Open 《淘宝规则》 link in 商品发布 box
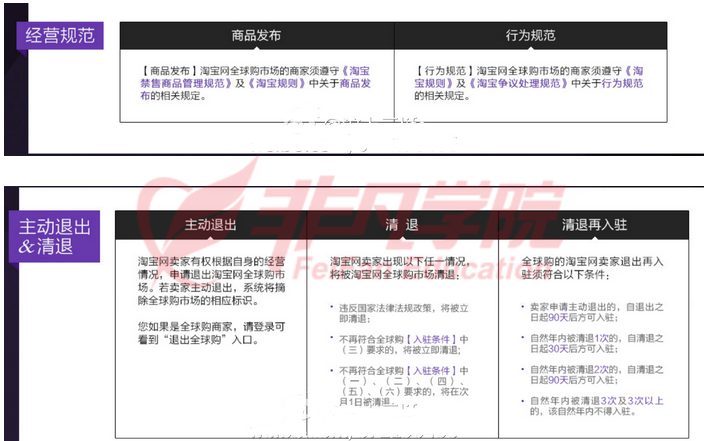The image size is (706, 441). click(x=276, y=83)
